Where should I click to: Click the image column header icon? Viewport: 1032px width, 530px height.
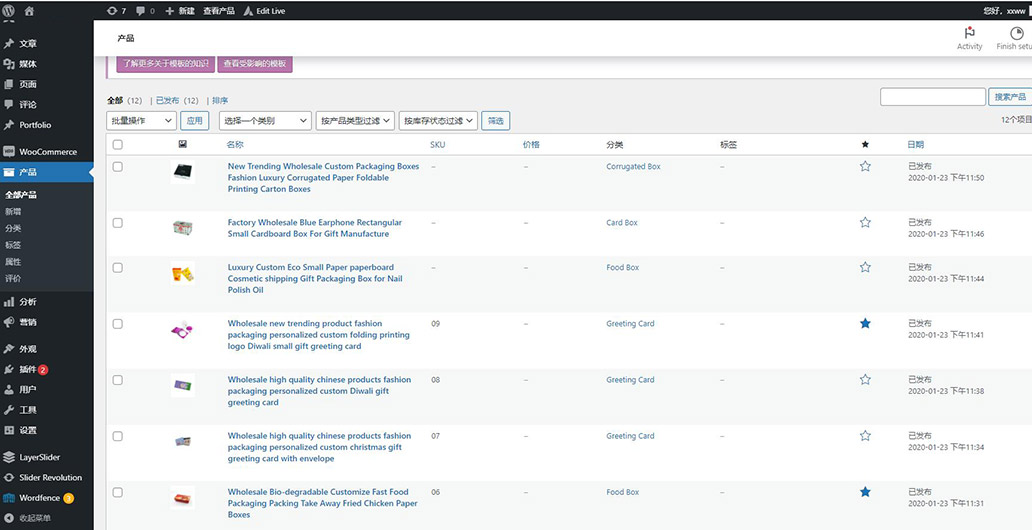coord(182,144)
